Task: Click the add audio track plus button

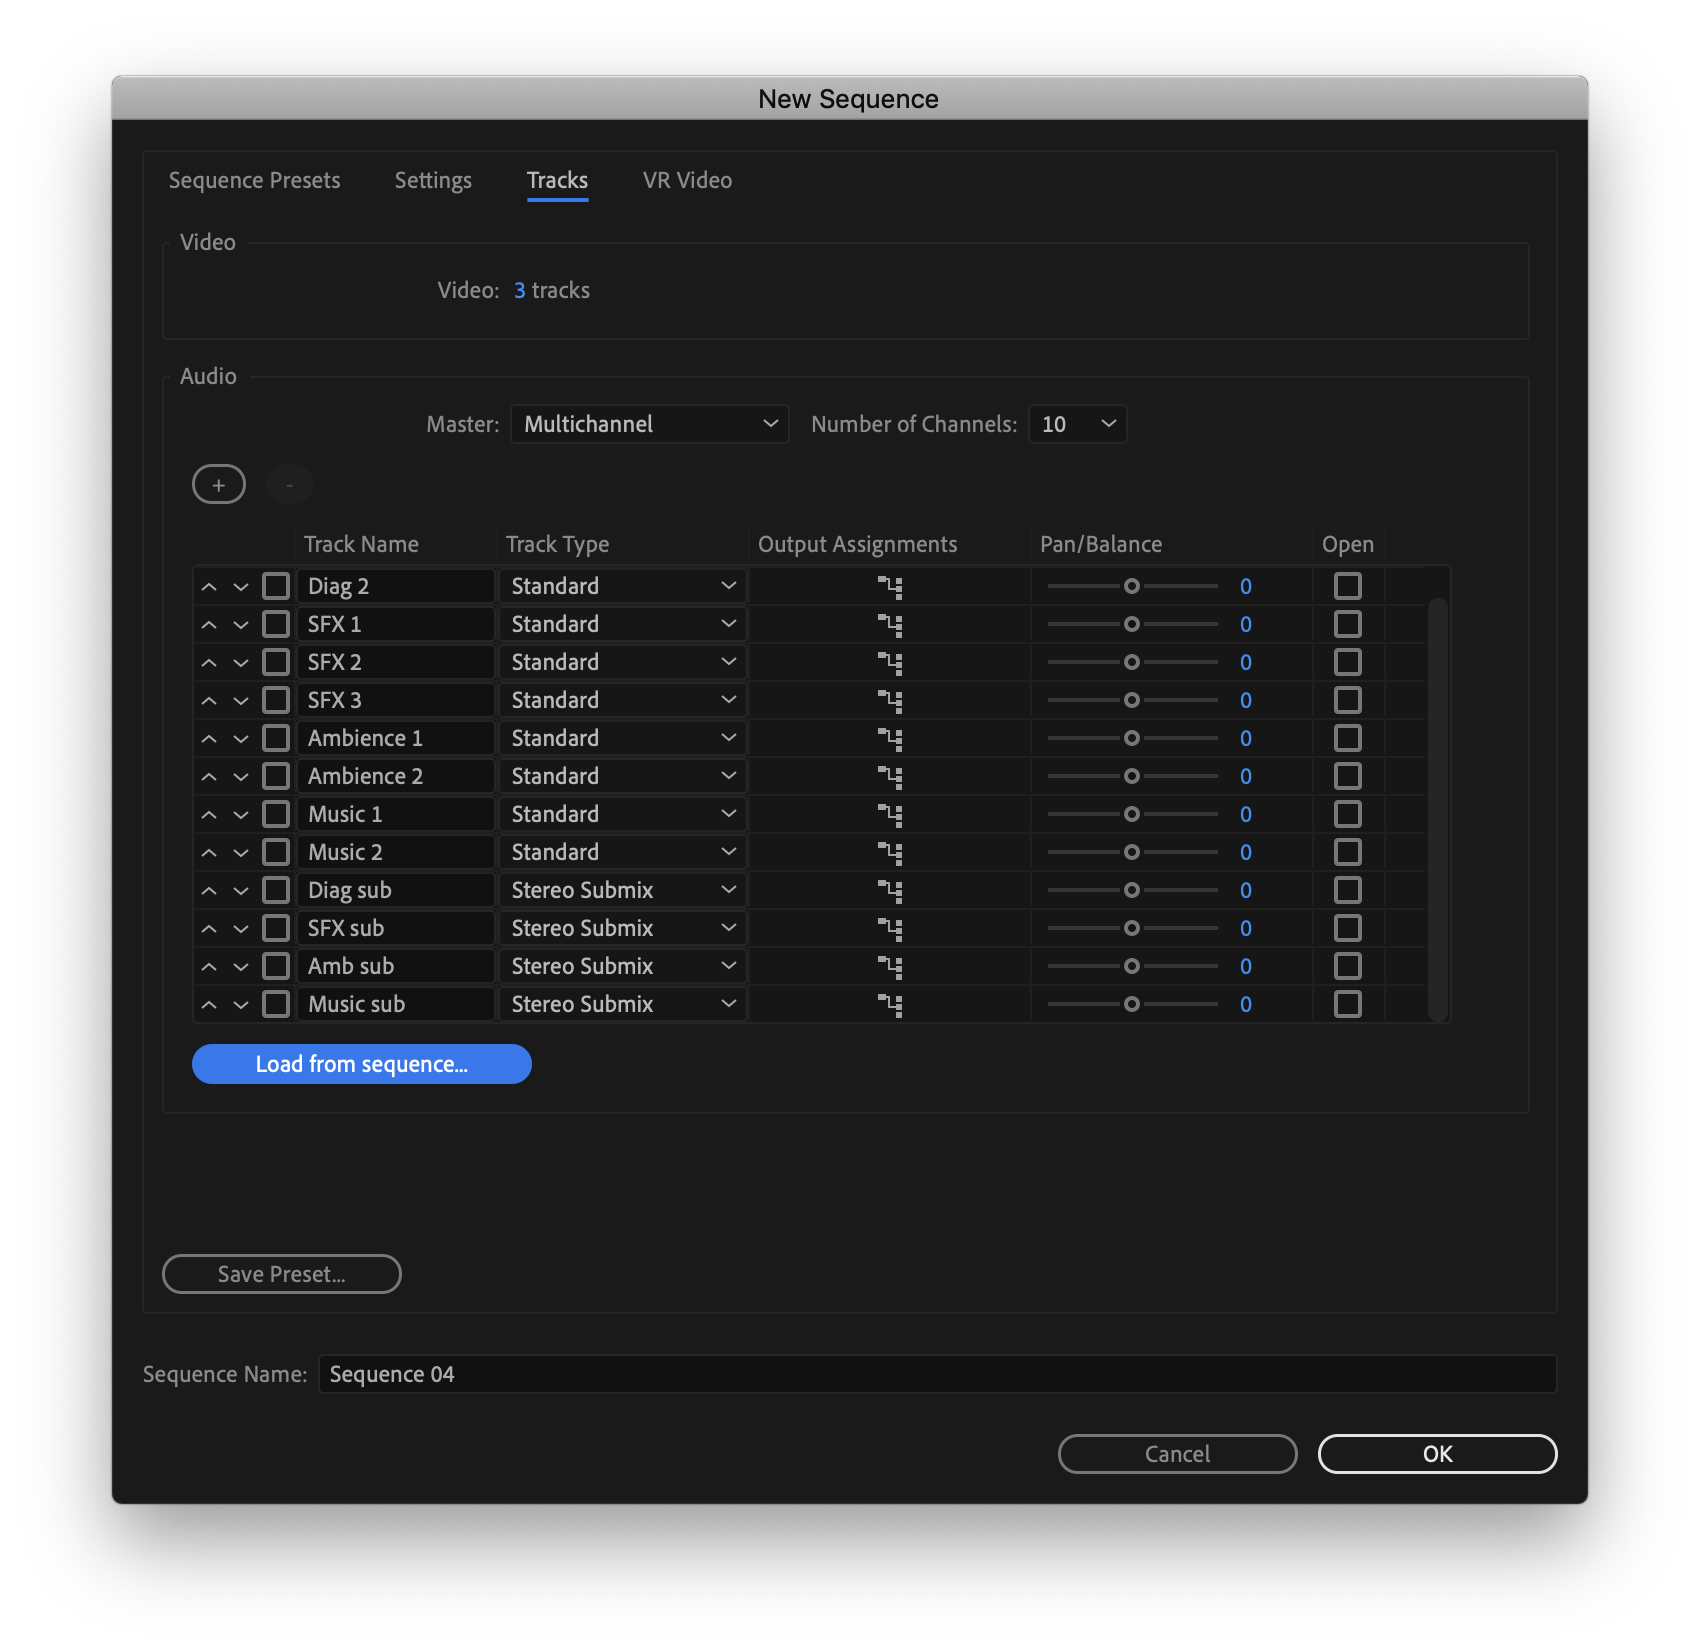Action: coord(218,485)
